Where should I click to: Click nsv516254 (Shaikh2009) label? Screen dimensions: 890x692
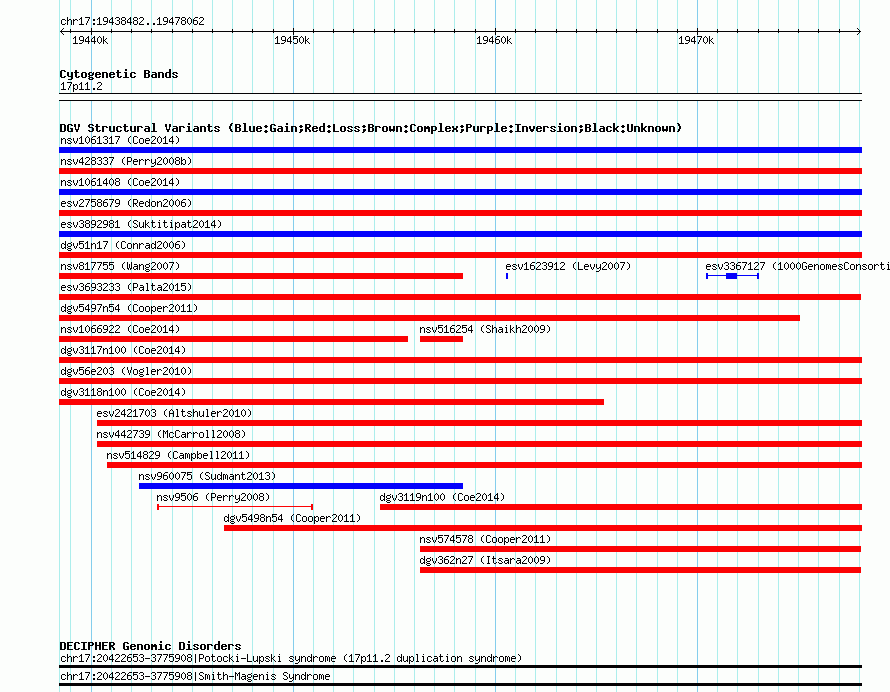(x=485, y=329)
